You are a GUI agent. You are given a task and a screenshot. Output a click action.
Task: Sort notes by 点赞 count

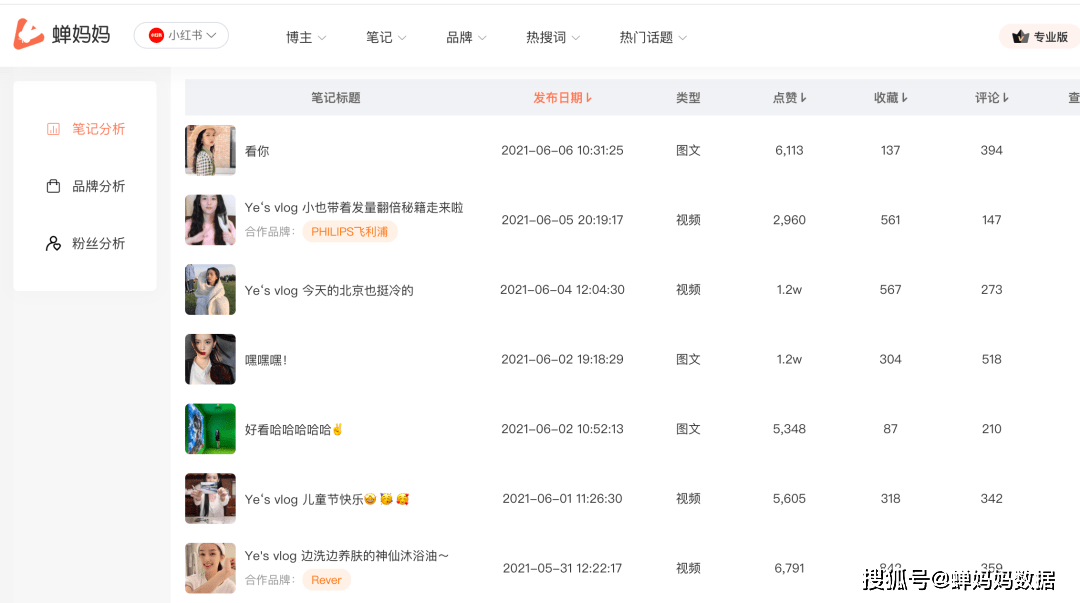(803, 98)
